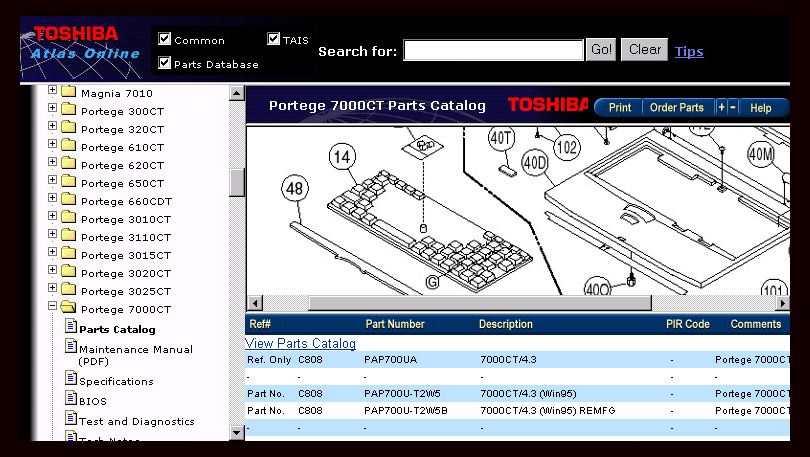Screen dimensions: 810x457
Task: Click the Maintenance Manual document icon
Action: 71,346
